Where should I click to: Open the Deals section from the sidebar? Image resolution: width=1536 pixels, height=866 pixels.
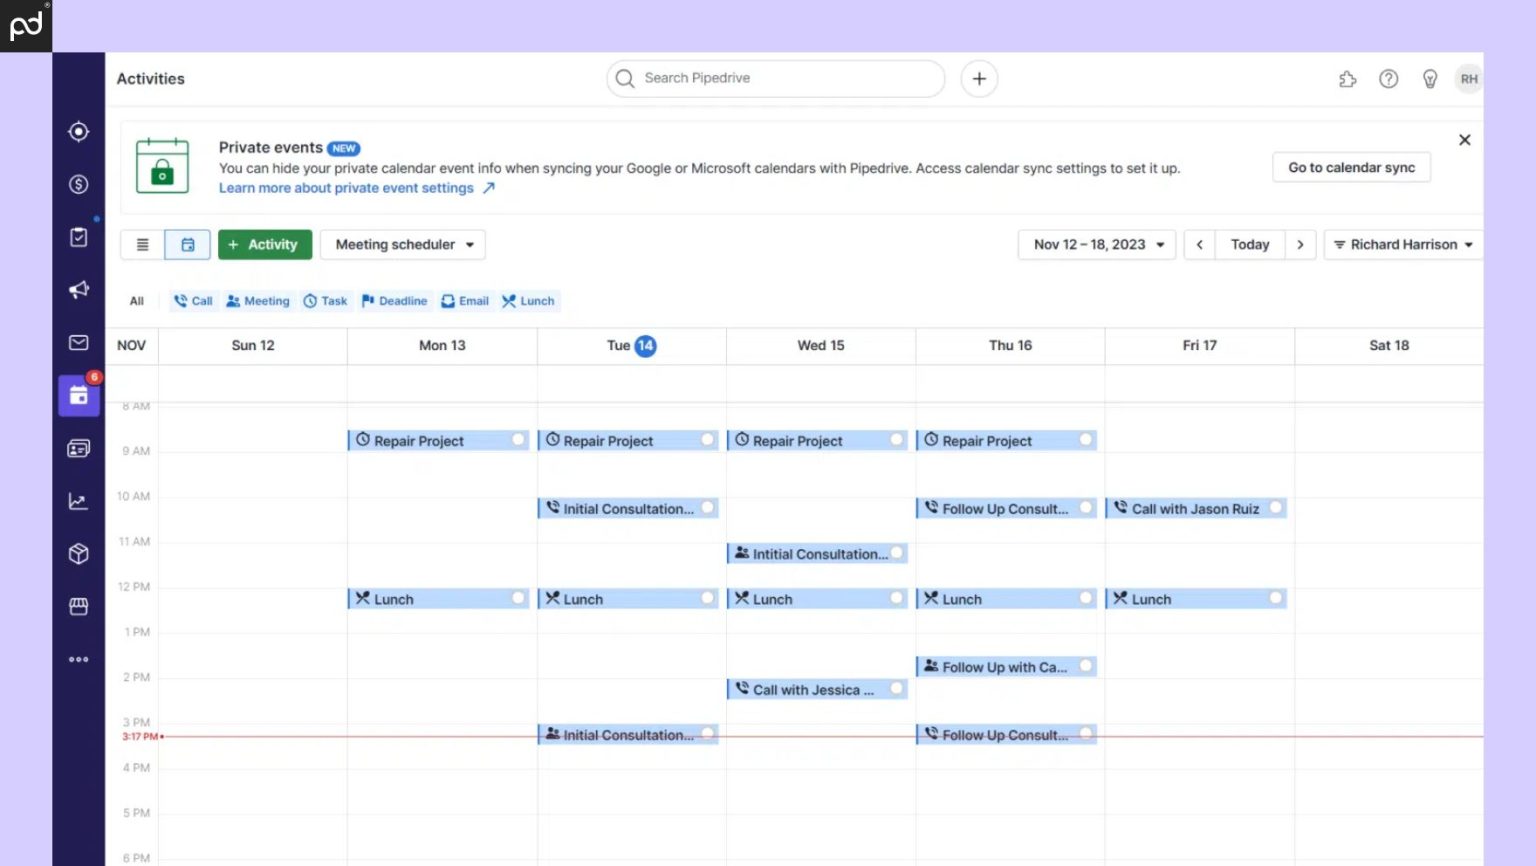78,184
